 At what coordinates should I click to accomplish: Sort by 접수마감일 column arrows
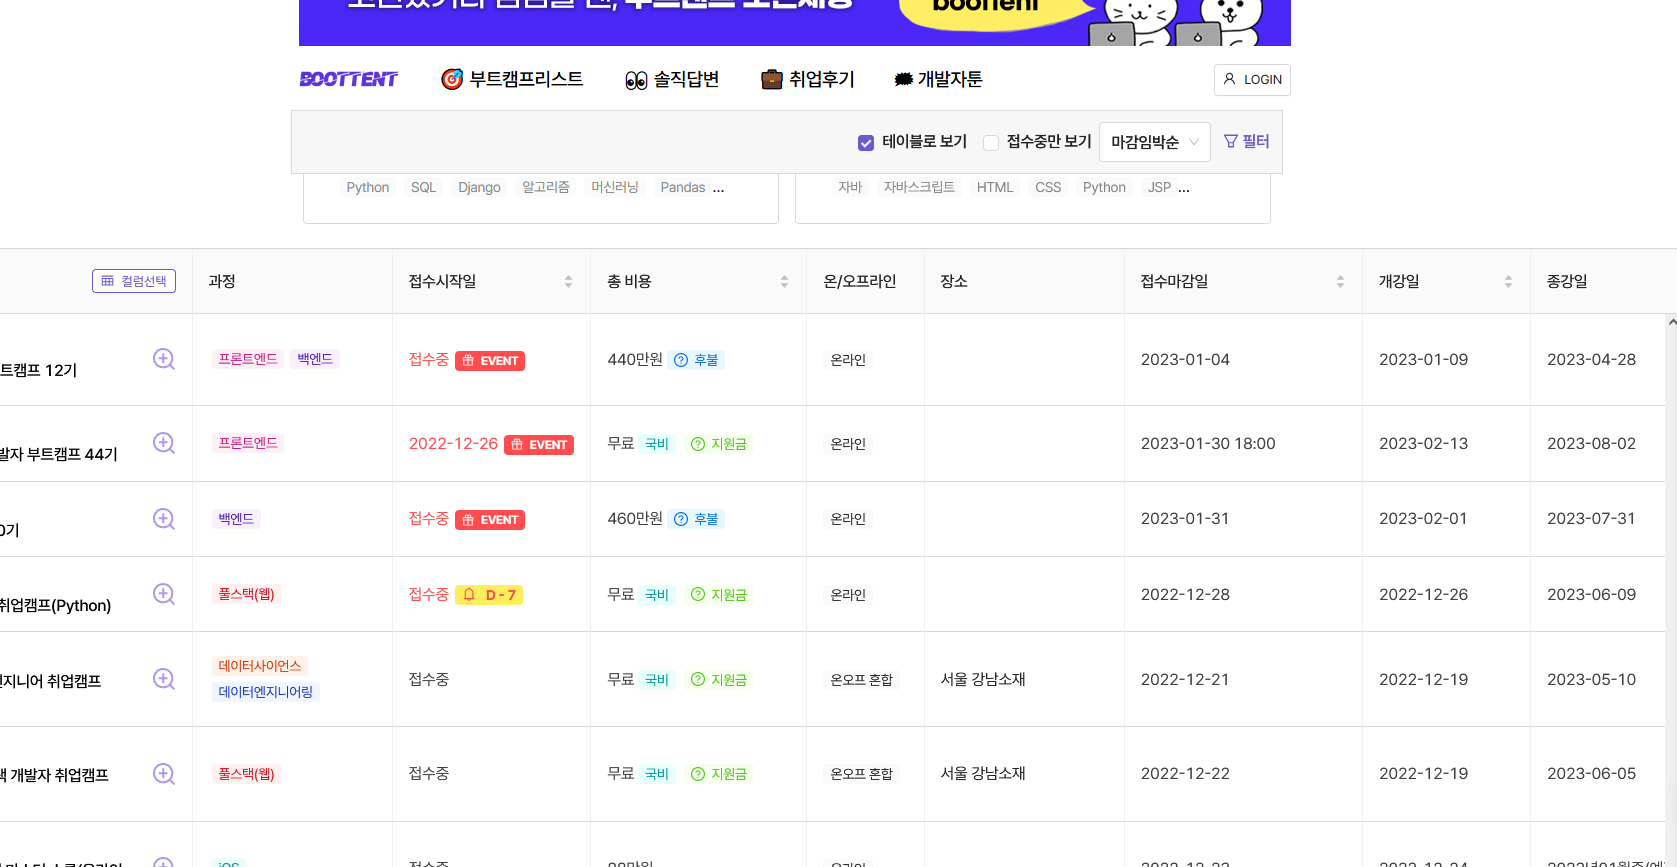1340,282
